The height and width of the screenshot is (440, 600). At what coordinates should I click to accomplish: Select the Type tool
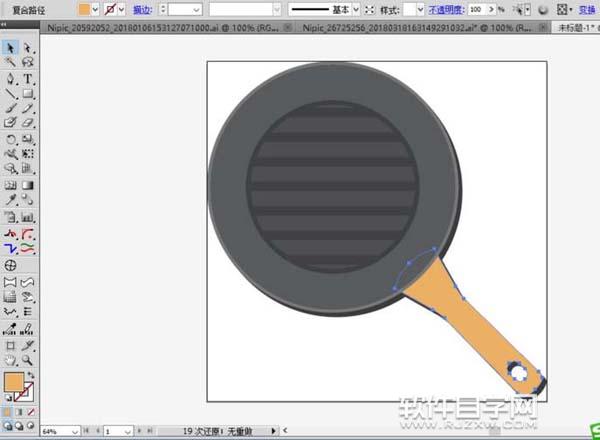[28, 79]
